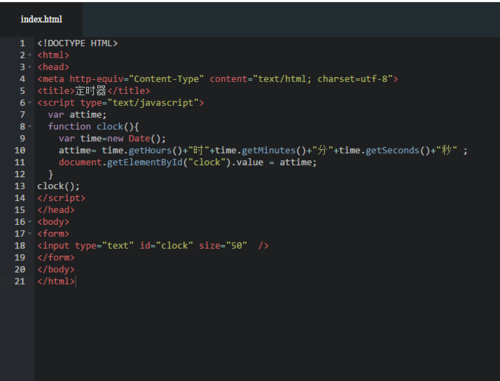Click line number 5 in the gutter

(22, 91)
